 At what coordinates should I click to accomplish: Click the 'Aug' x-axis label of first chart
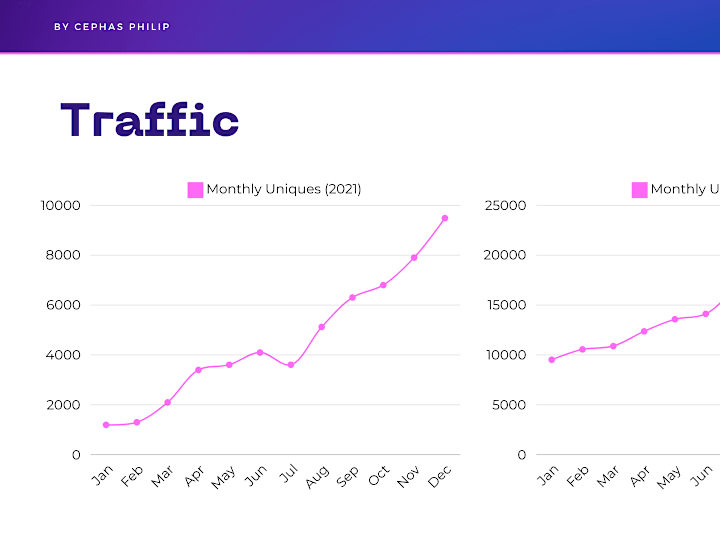coord(317,477)
